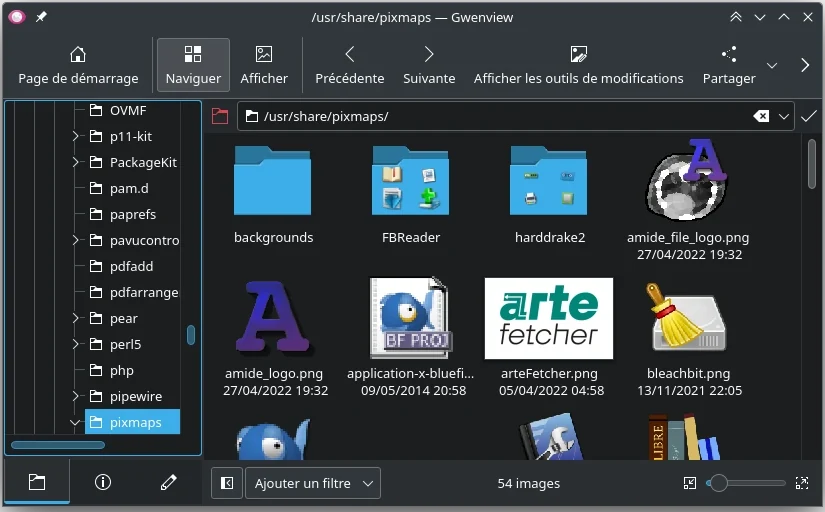The width and height of the screenshot is (825, 512).
Task: Click 54 images status text
Action: coord(529,483)
